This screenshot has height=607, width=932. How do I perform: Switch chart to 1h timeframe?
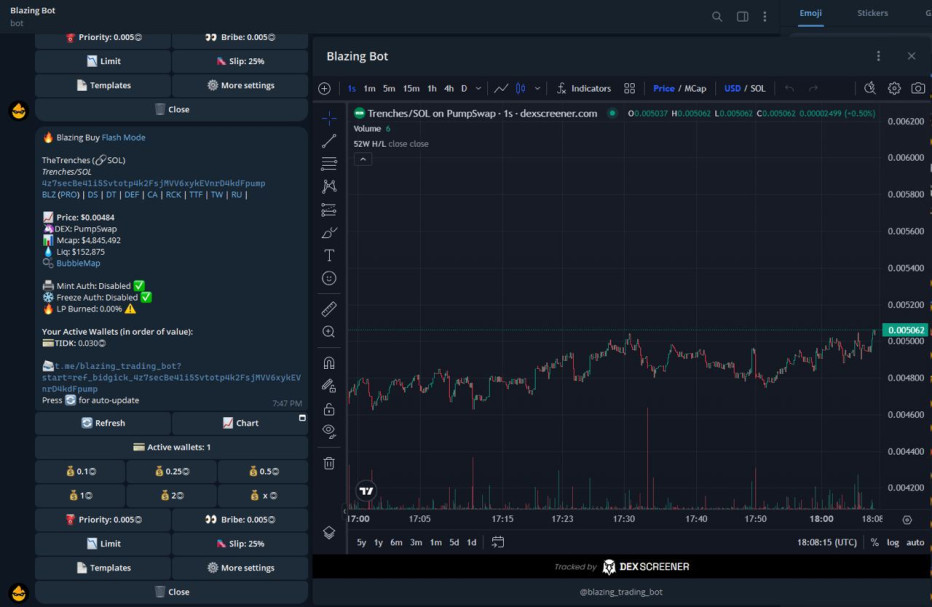pos(432,89)
